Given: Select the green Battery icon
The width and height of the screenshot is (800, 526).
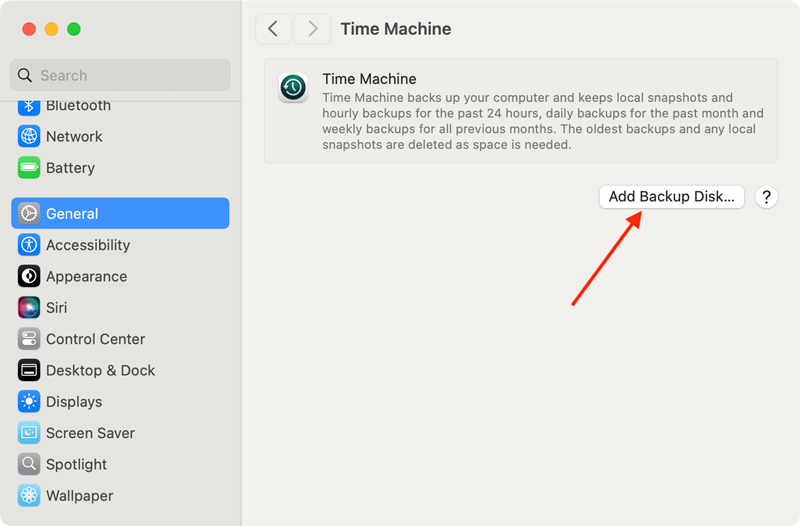Looking at the screenshot, I should (x=29, y=167).
